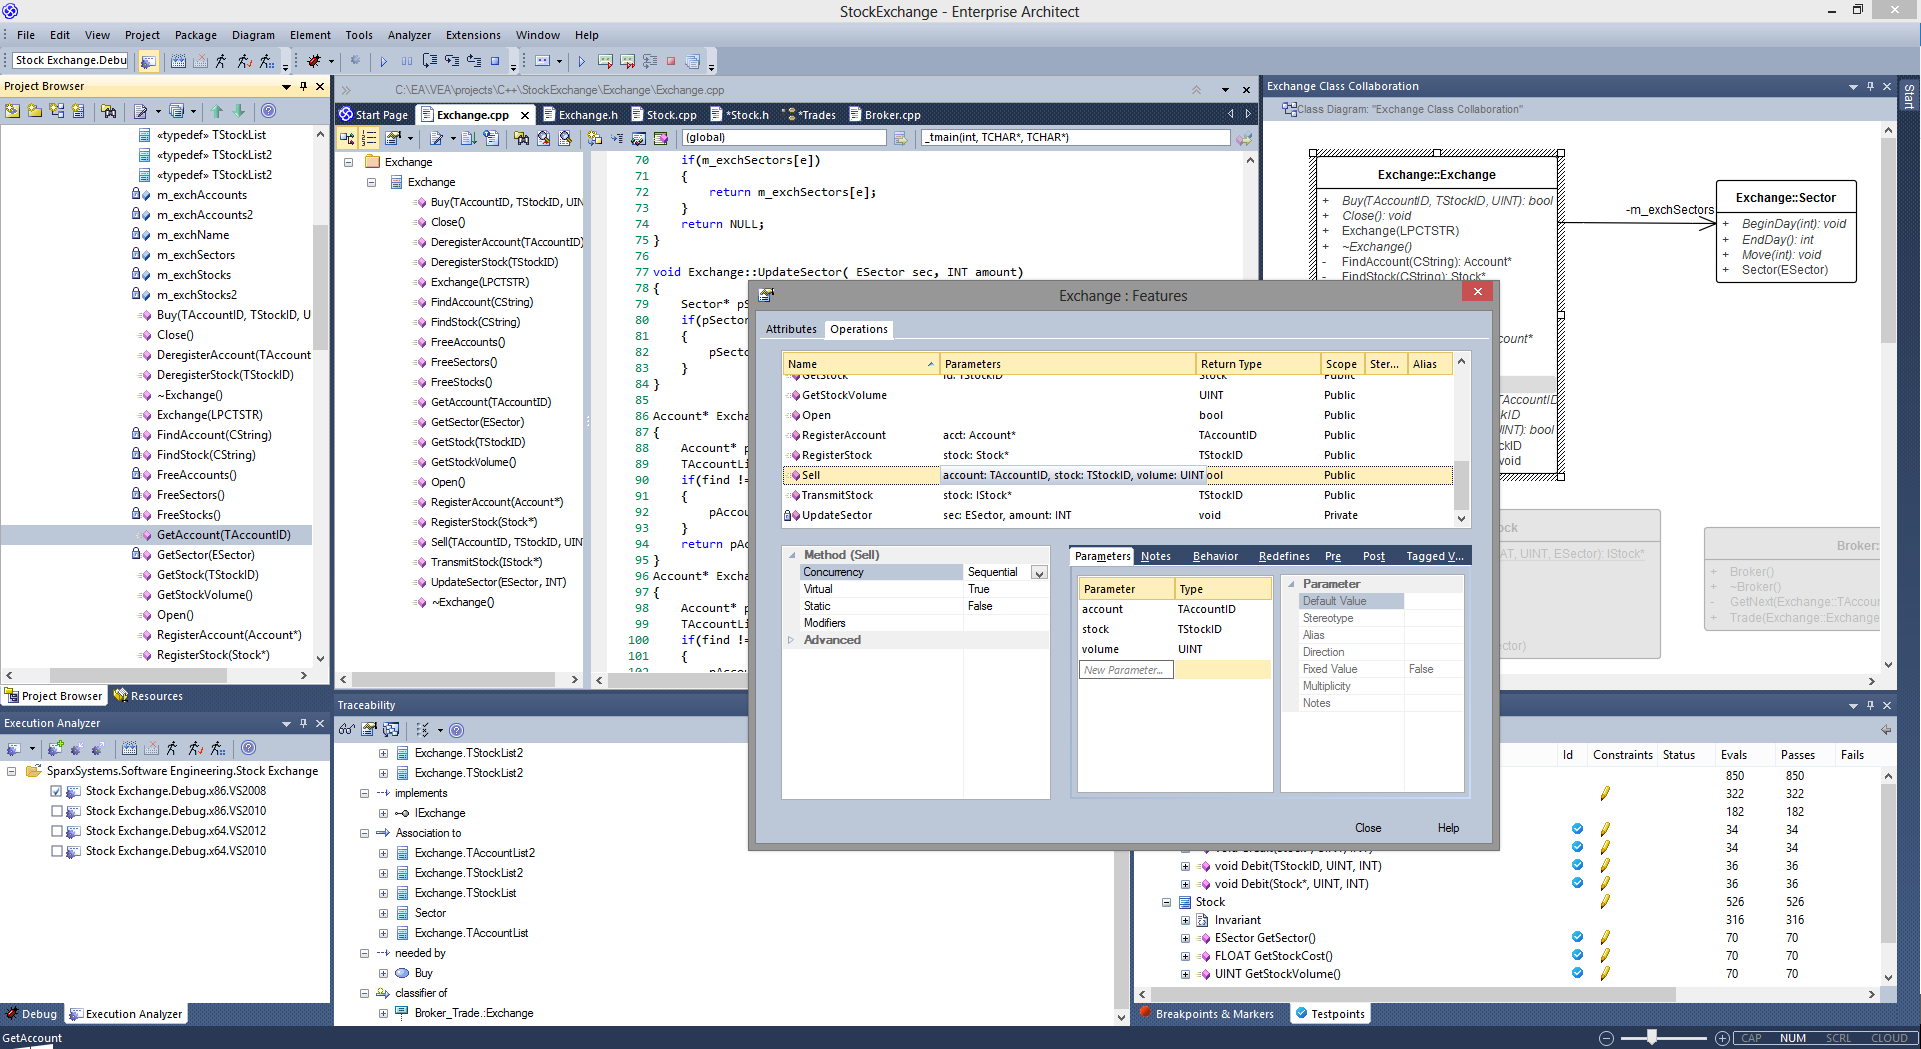Switch to the Attributes tab
Screen dimensions: 1921x1049
pyautogui.click(x=791, y=329)
